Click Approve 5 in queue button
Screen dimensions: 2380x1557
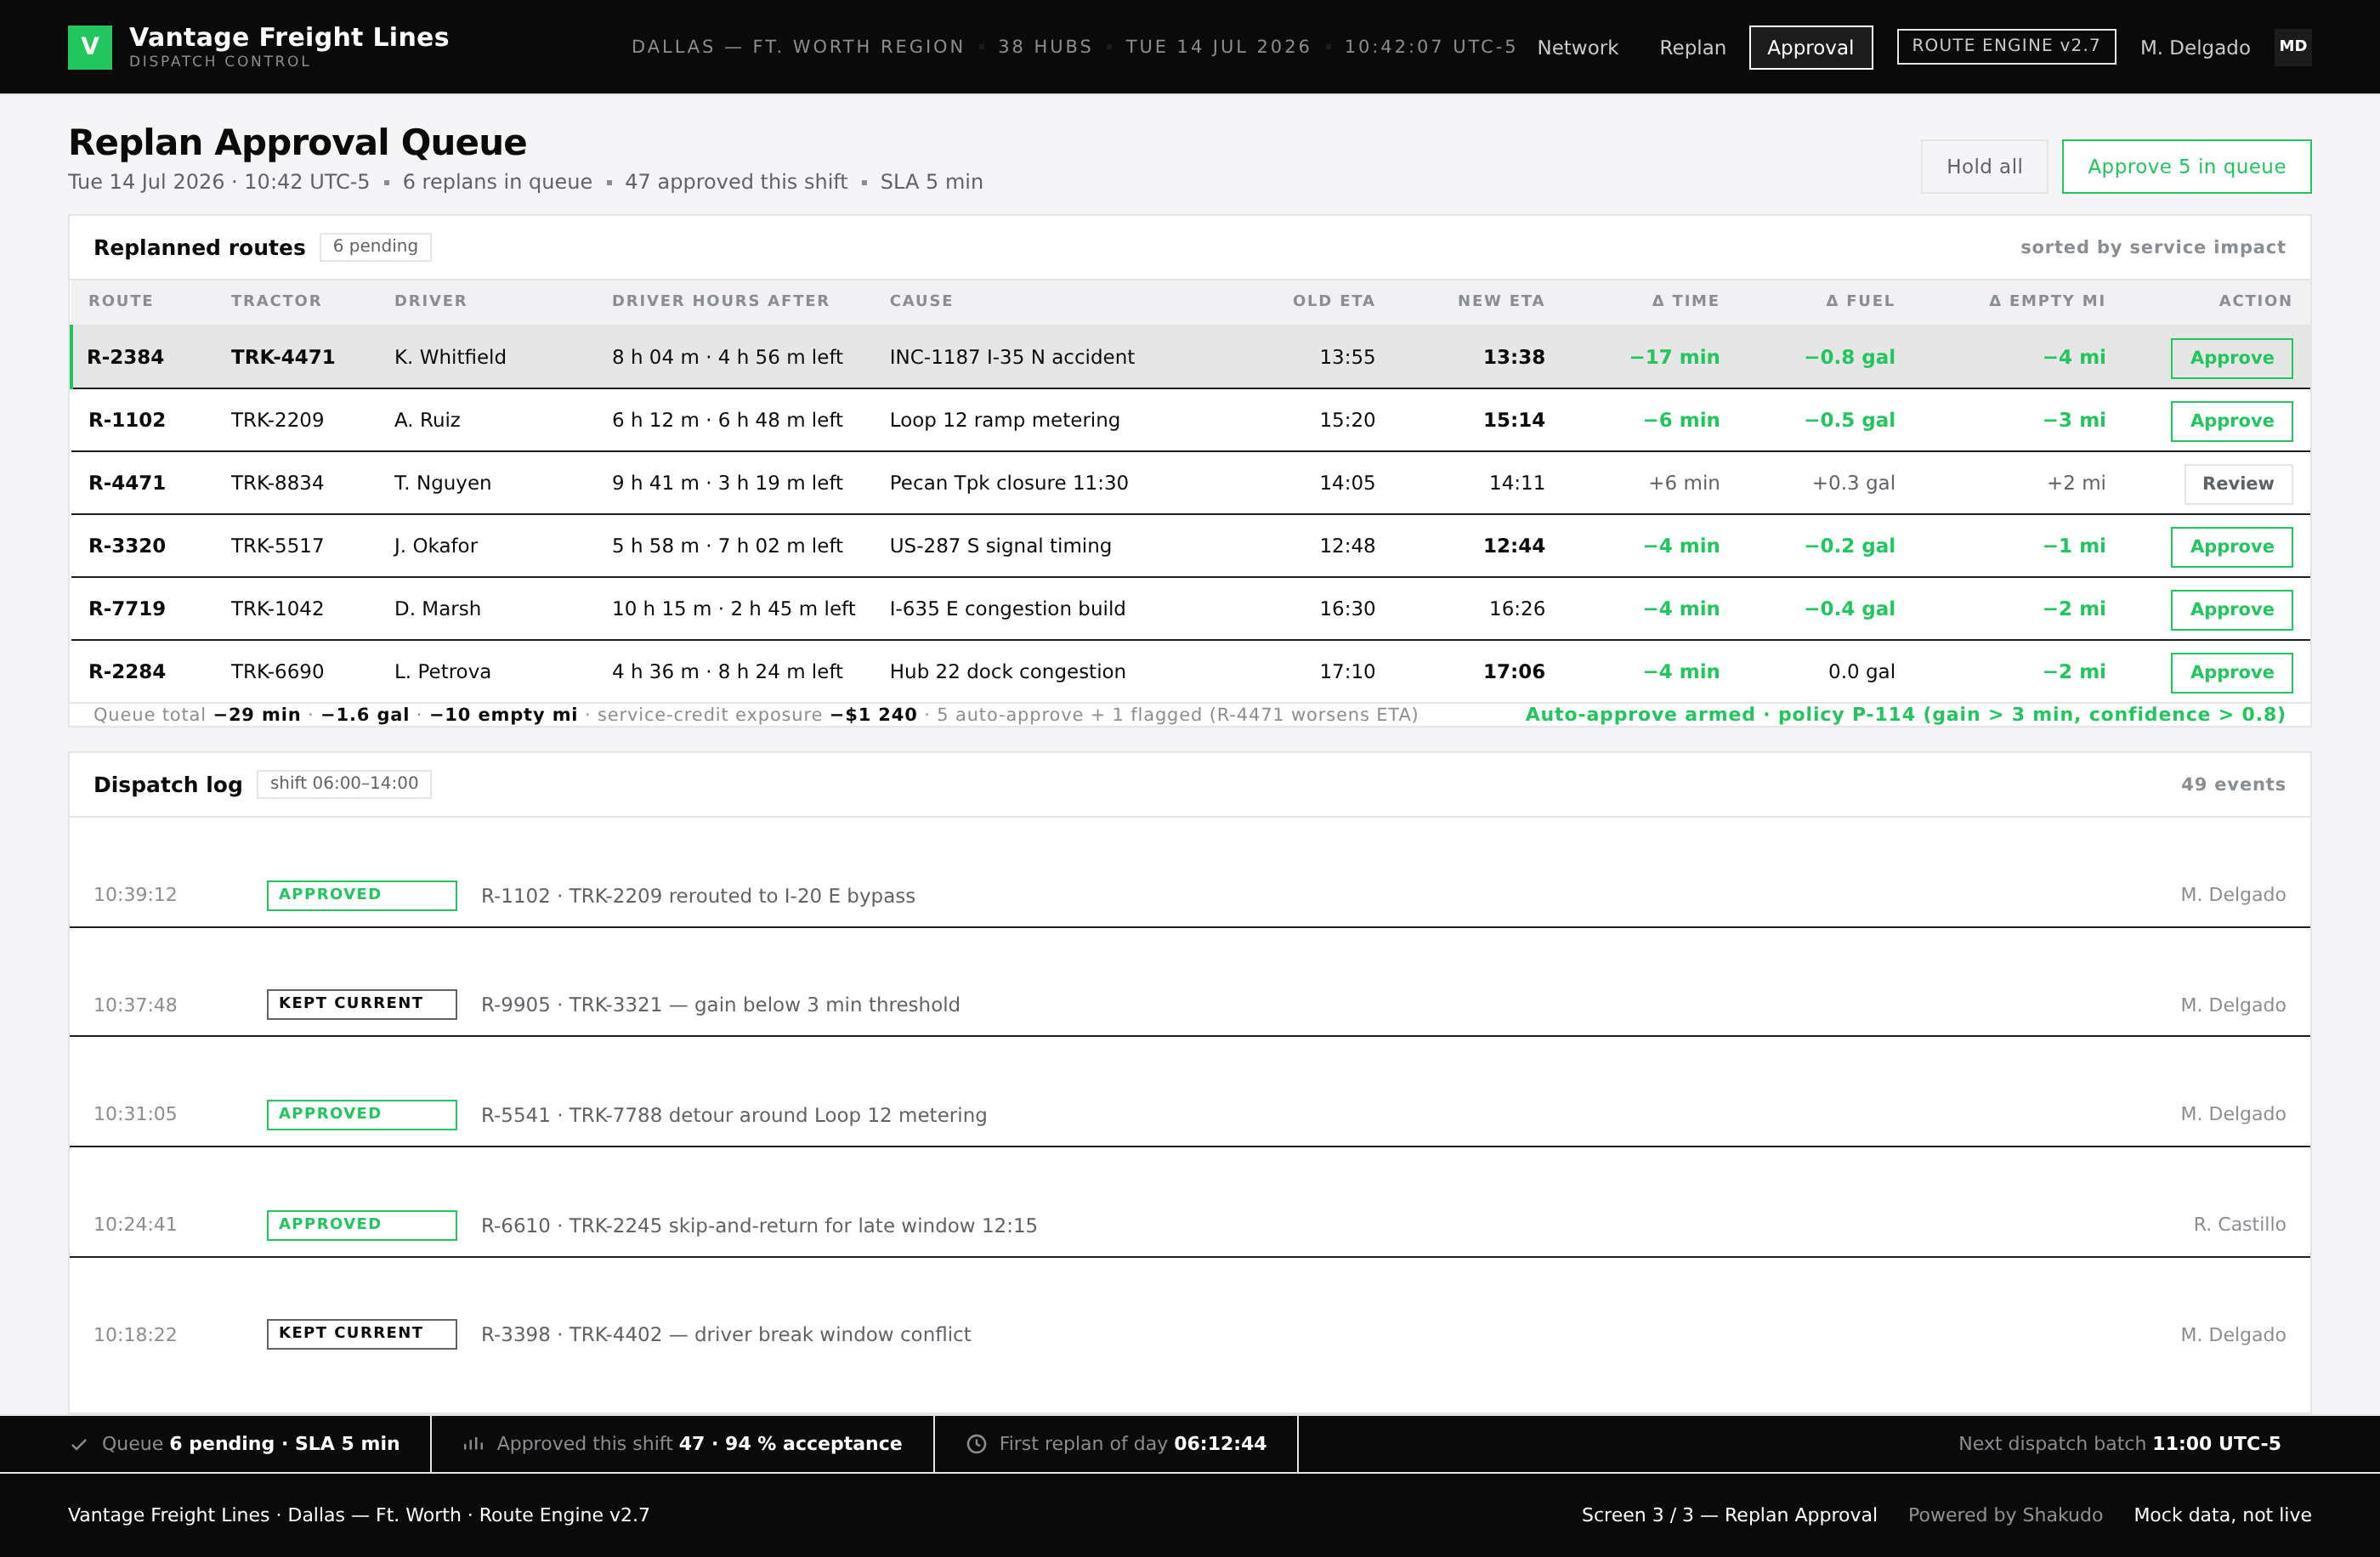(x=2186, y=166)
